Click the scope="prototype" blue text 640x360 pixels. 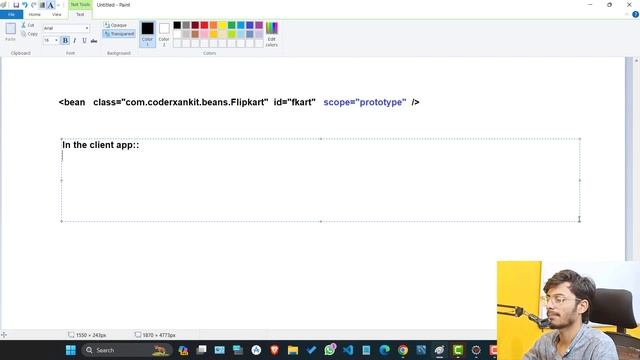364,102
